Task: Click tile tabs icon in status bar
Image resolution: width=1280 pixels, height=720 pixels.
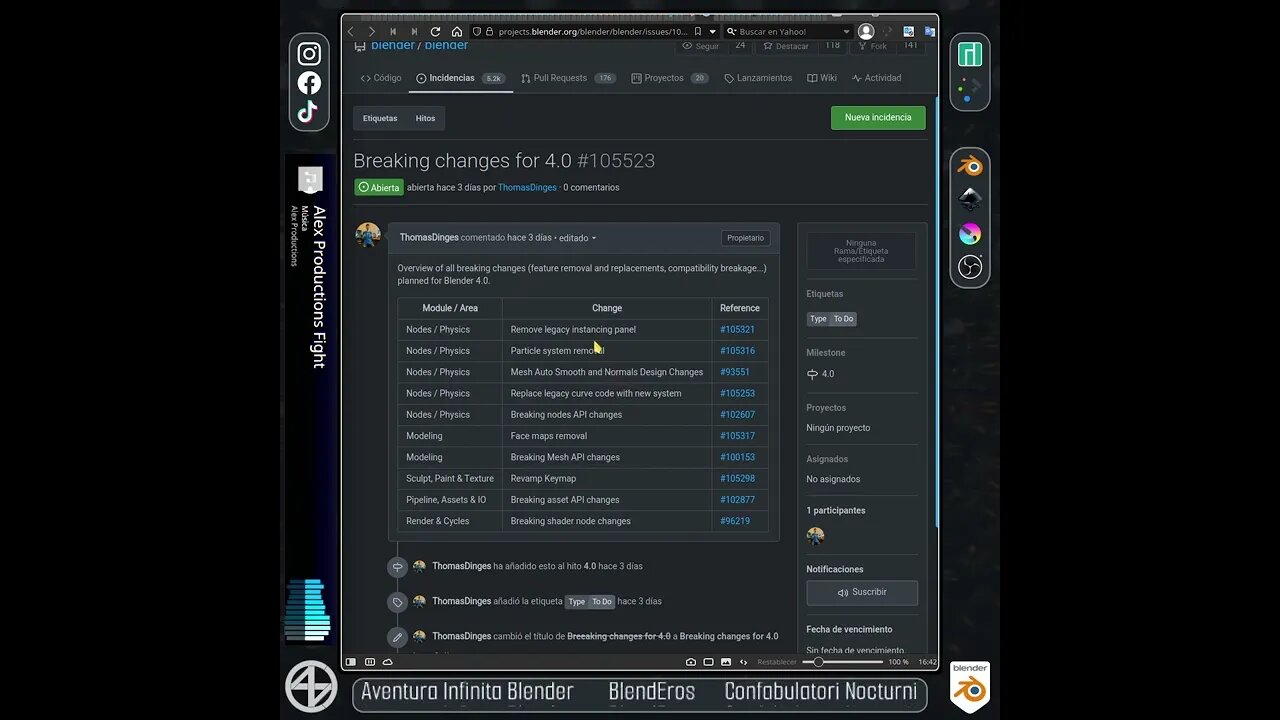Action: coord(370,662)
